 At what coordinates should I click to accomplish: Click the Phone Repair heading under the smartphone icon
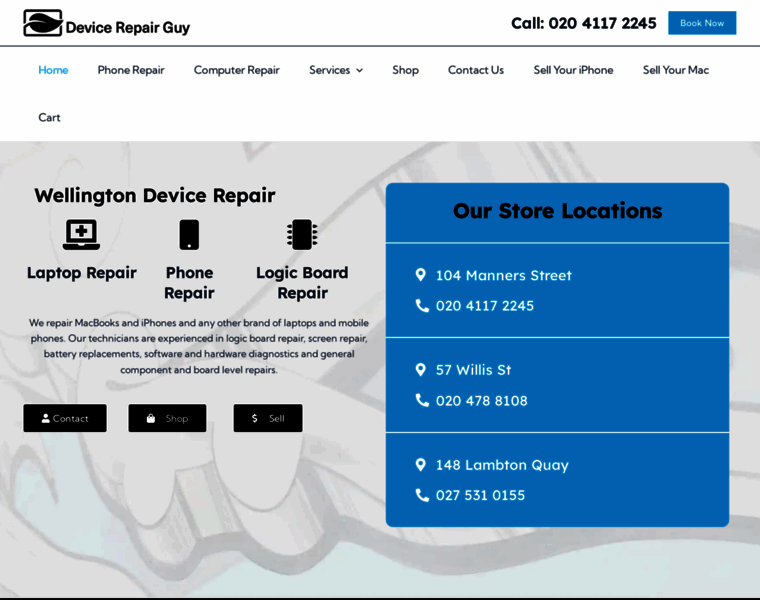(189, 283)
